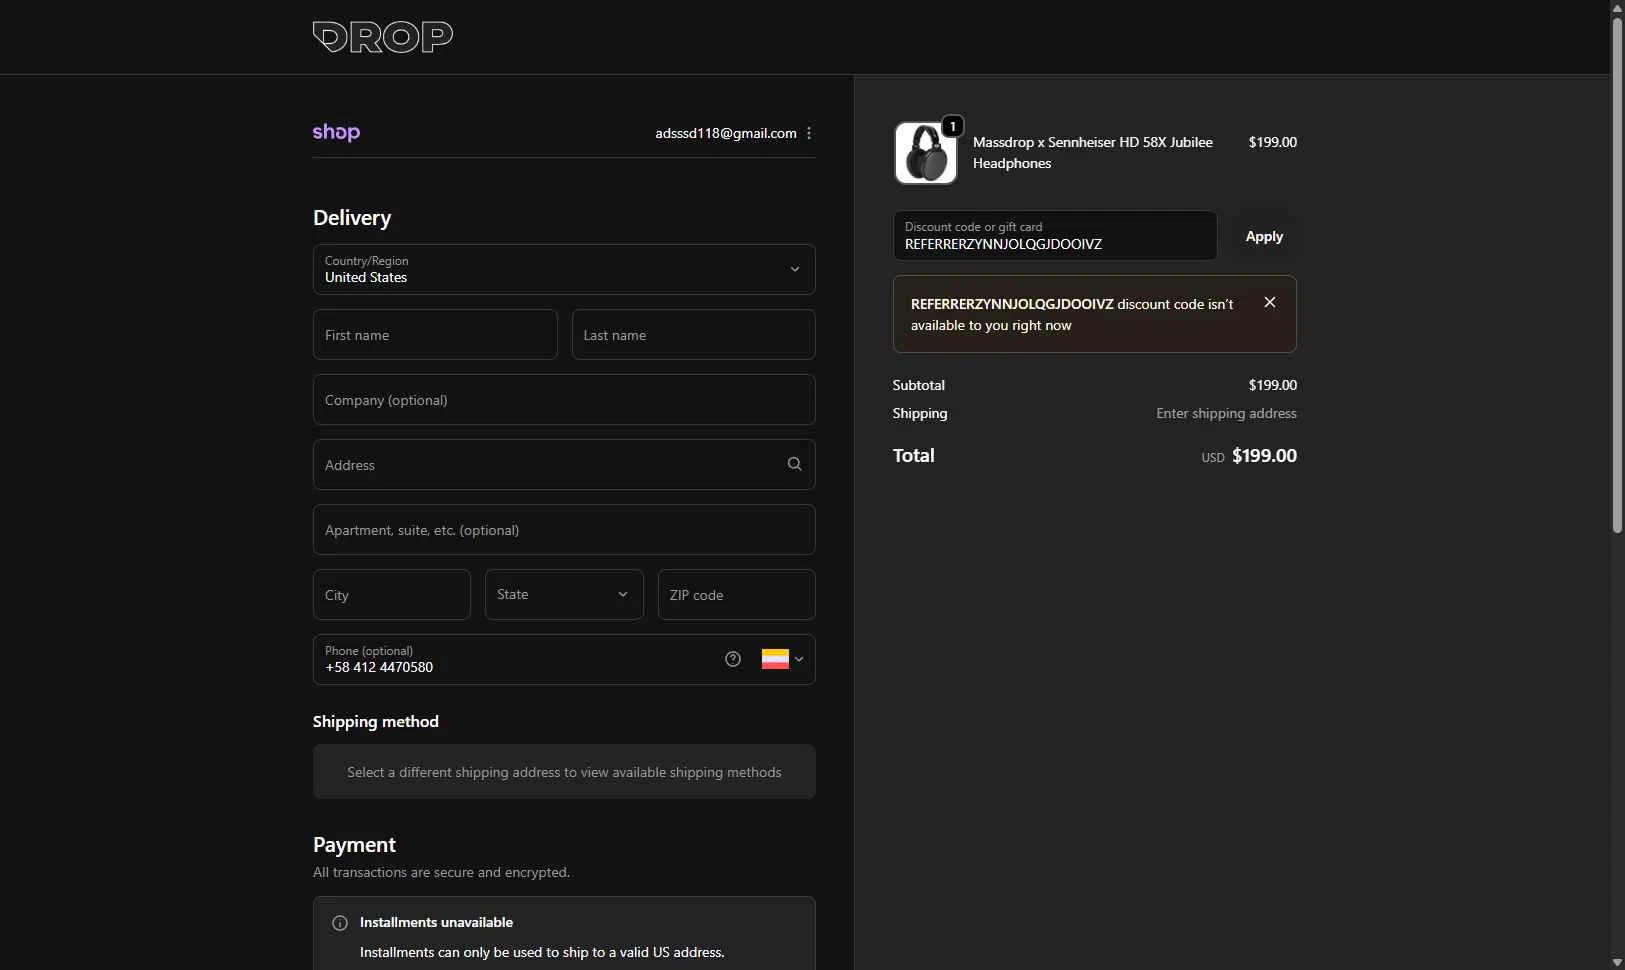
Task: Click the DROP logo in header
Action: pyautogui.click(x=382, y=37)
